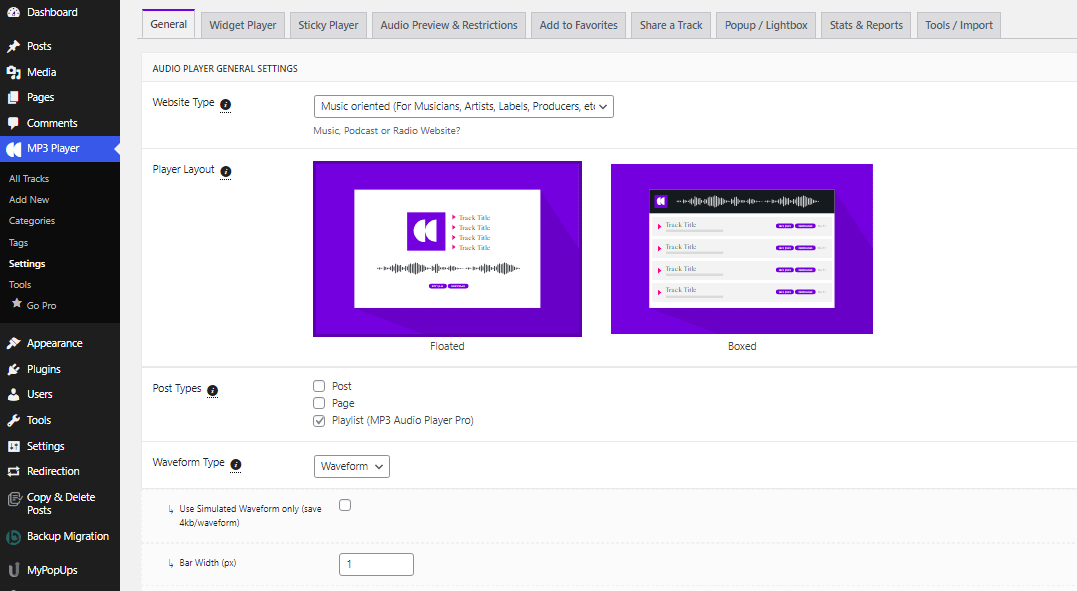The image size is (1077, 591).
Task: Open Comments menu item
Action: click(x=60, y=123)
